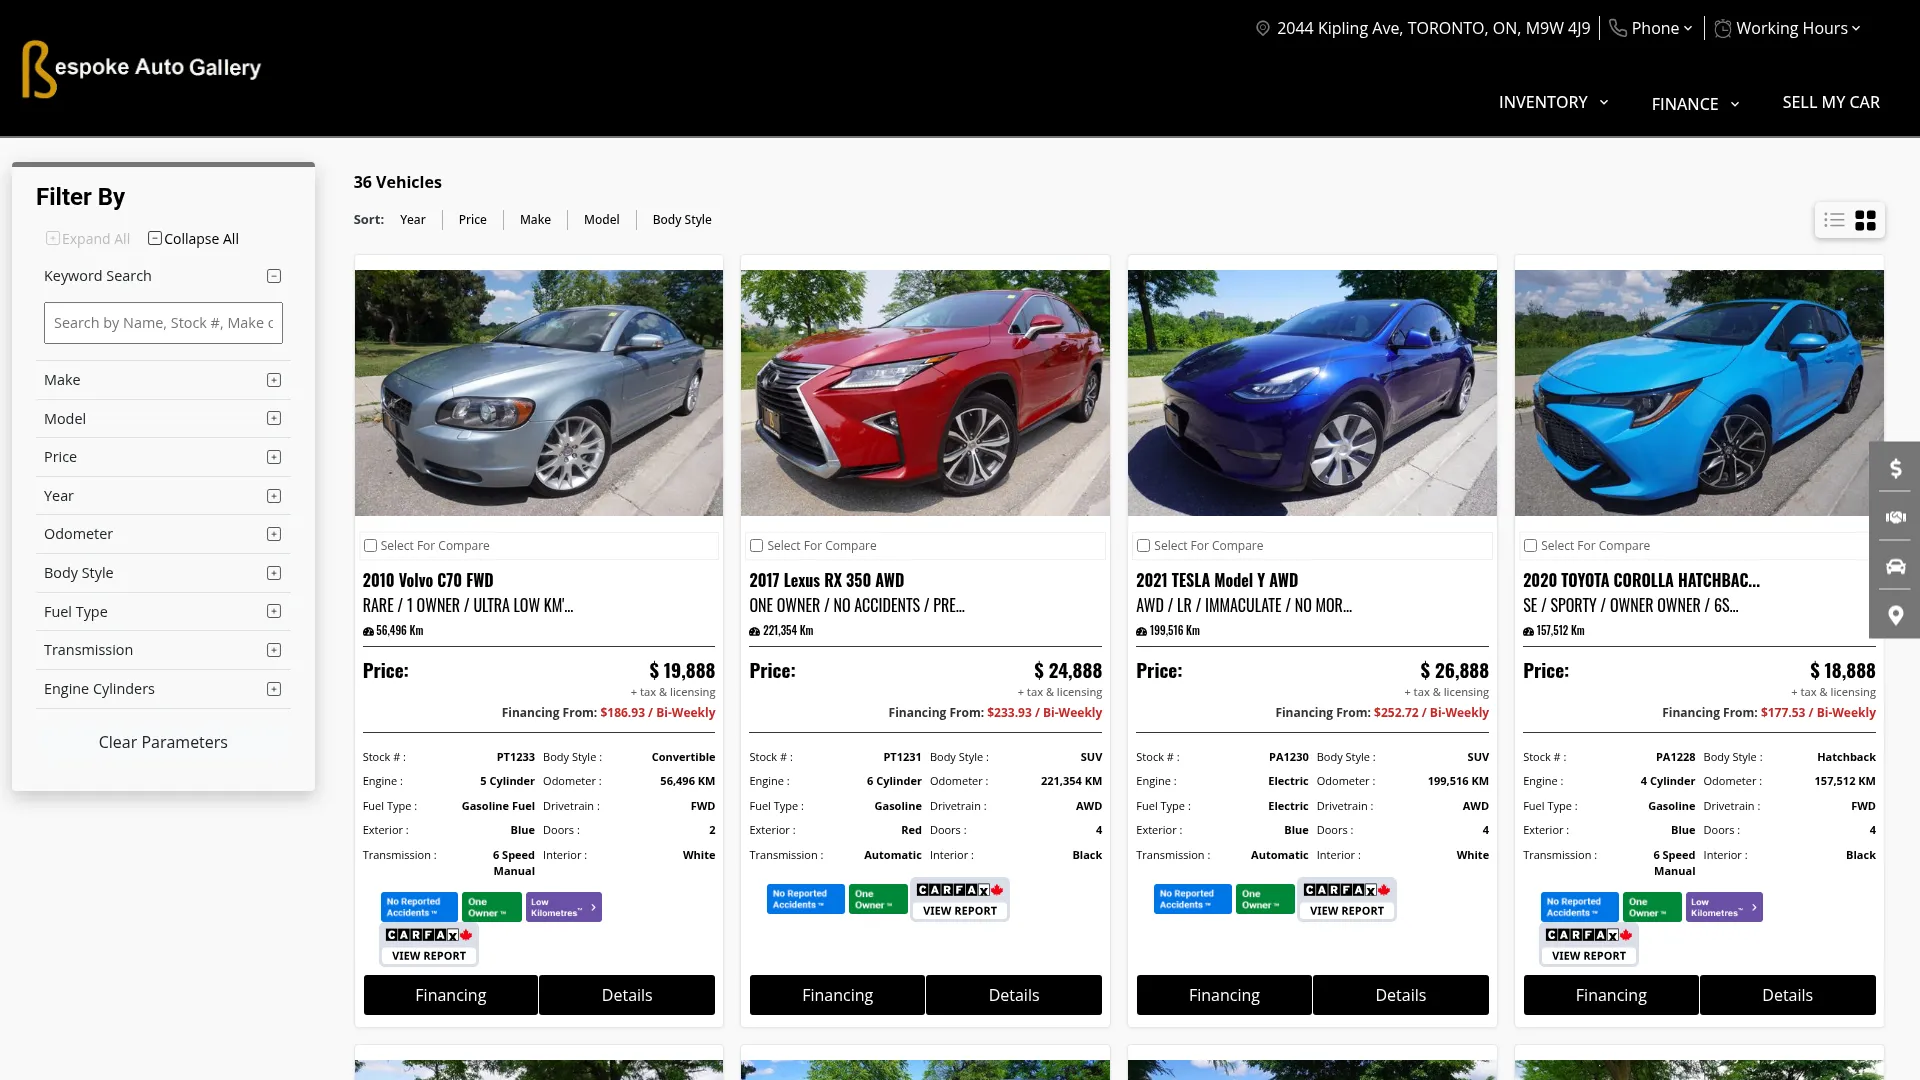The width and height of the screenshot is (1920, 1080).
Task: Click One Owner badge on Volvo C70
Action: point(492,907)
